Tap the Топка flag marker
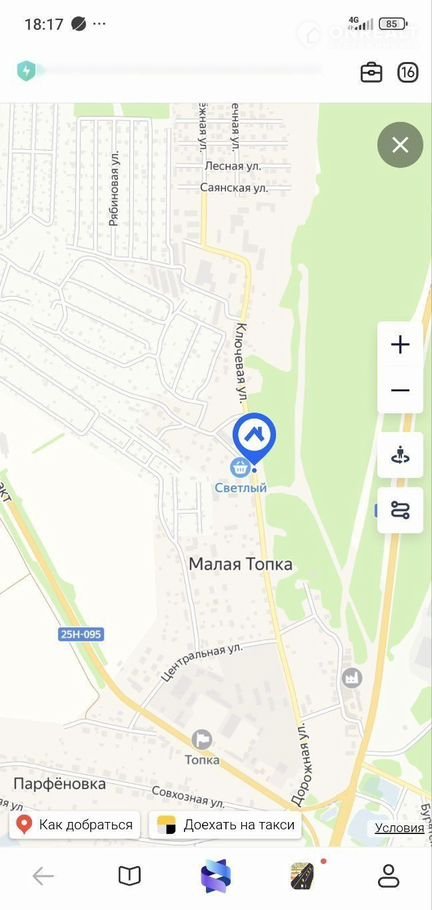The width and height of the screenshot is (432, 910). [202, 739]
